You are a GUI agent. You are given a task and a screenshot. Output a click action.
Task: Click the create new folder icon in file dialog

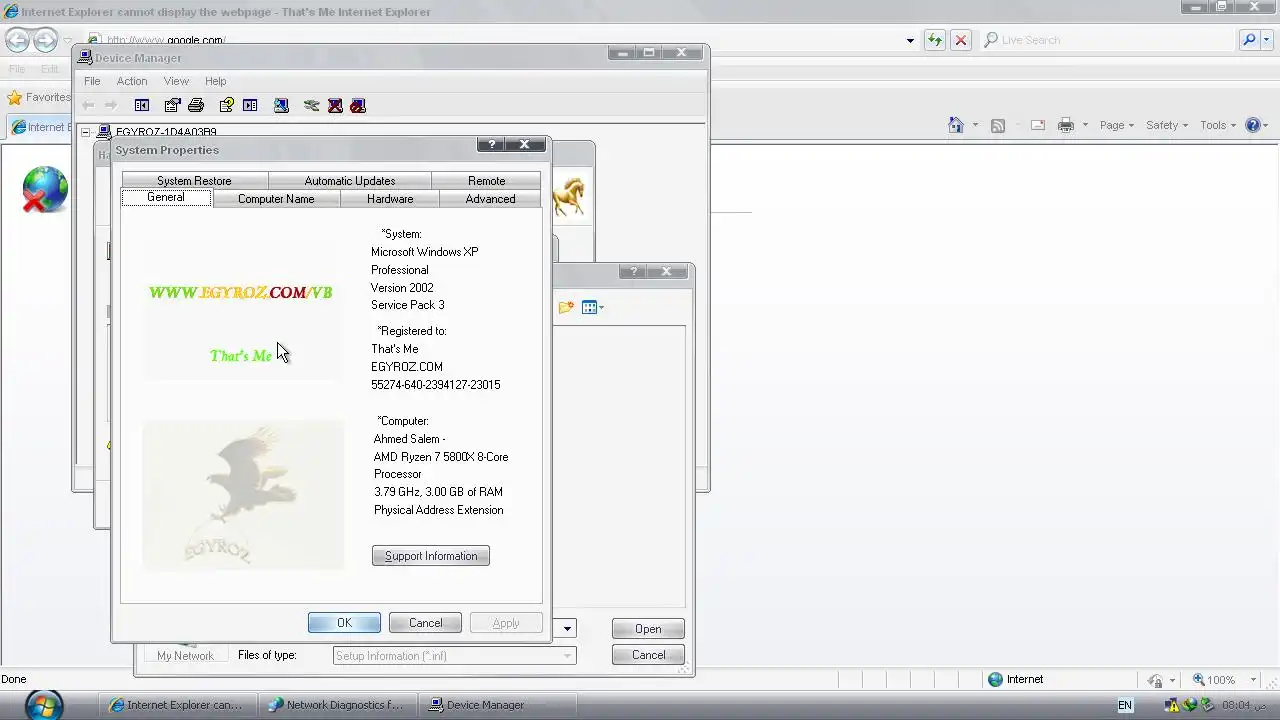coord(566,307)
